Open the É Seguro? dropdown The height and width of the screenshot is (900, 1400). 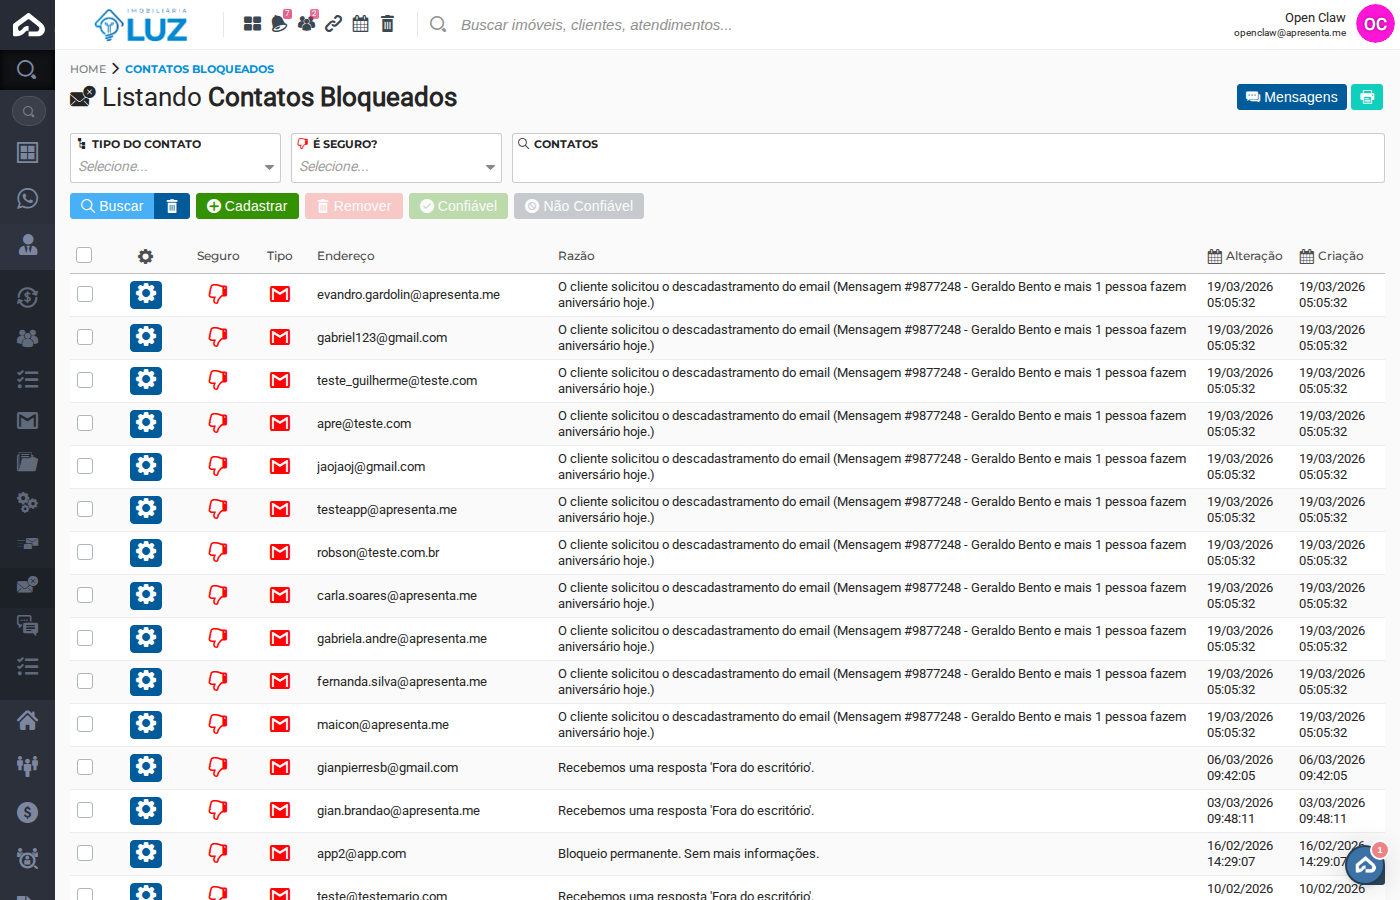pyautogui.click(x=396, y=166)
